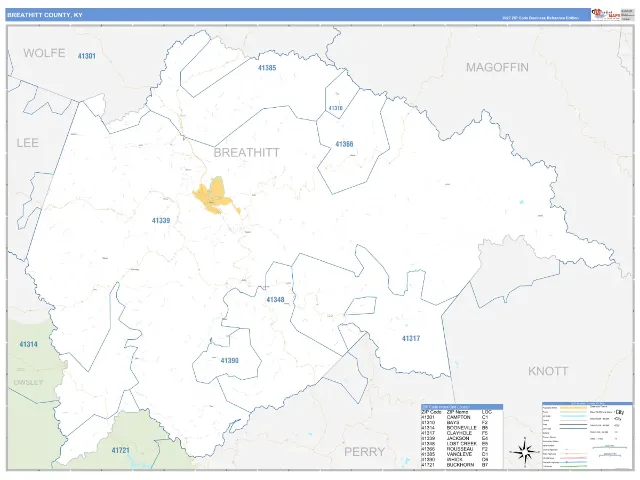Click the MAGOFFIN county label
This screenshot has width=640, height=480.
click(497, 67)
